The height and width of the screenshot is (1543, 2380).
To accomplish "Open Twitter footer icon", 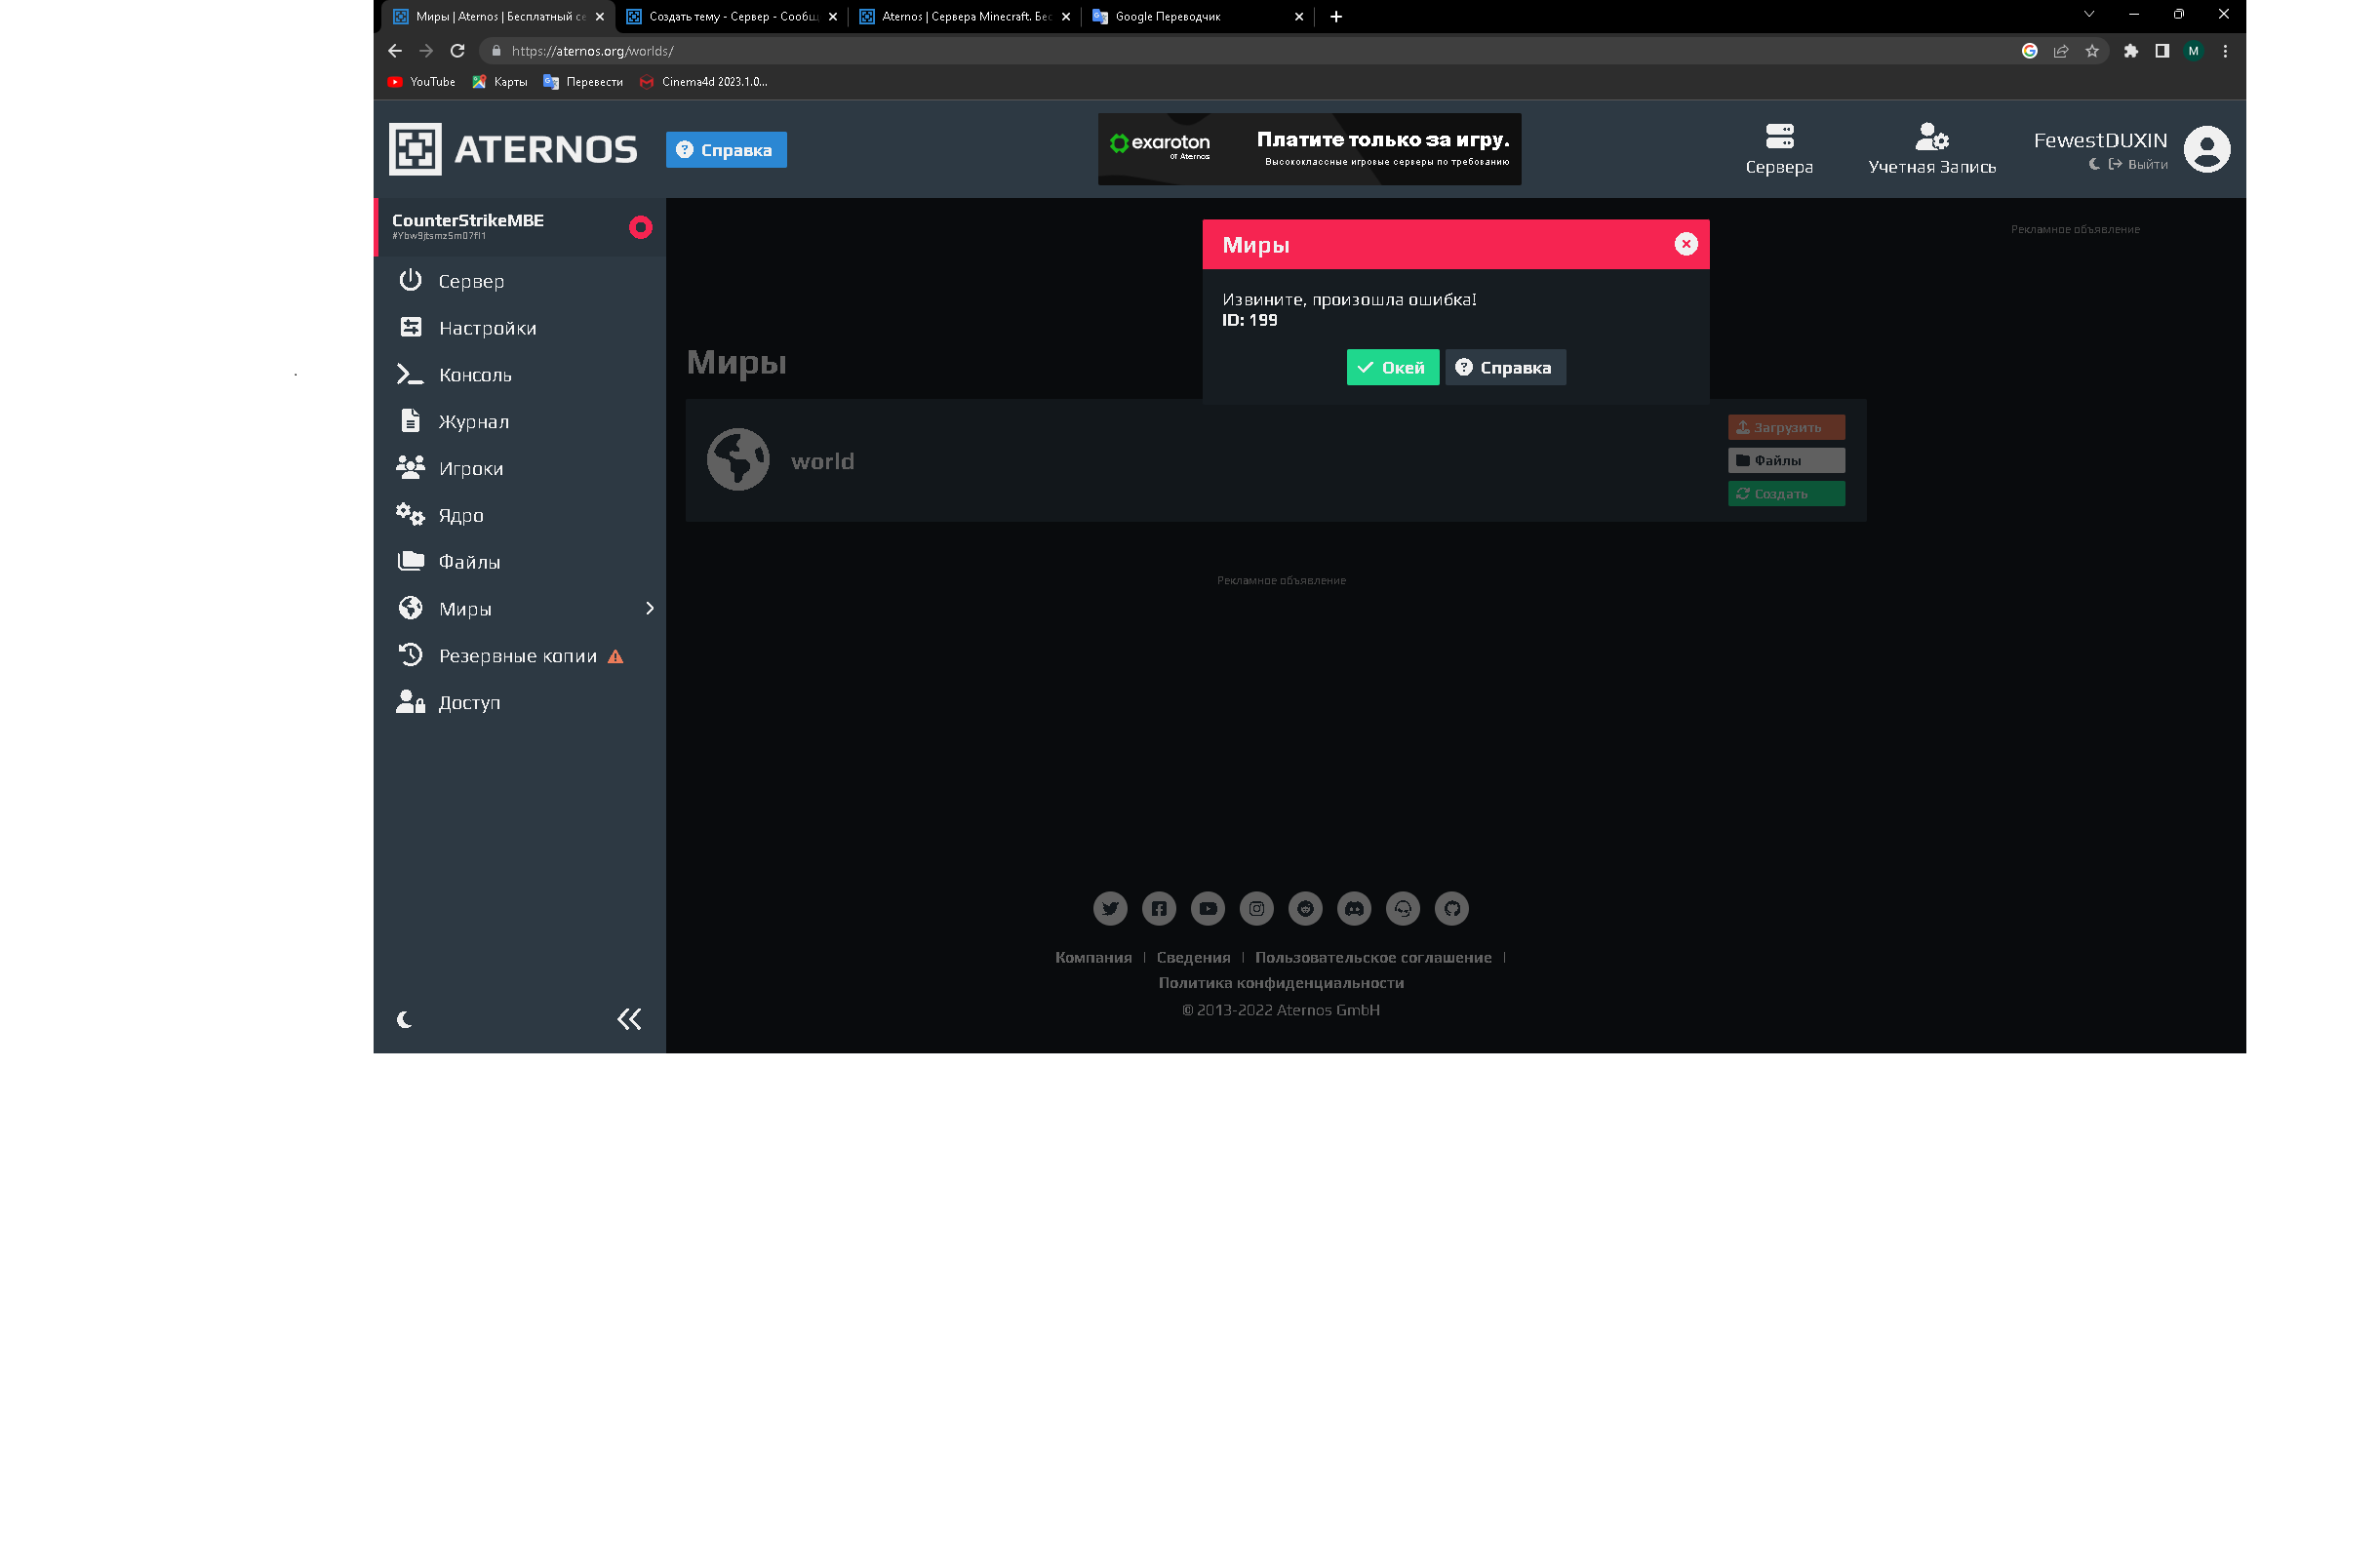I will point(1109,909).
